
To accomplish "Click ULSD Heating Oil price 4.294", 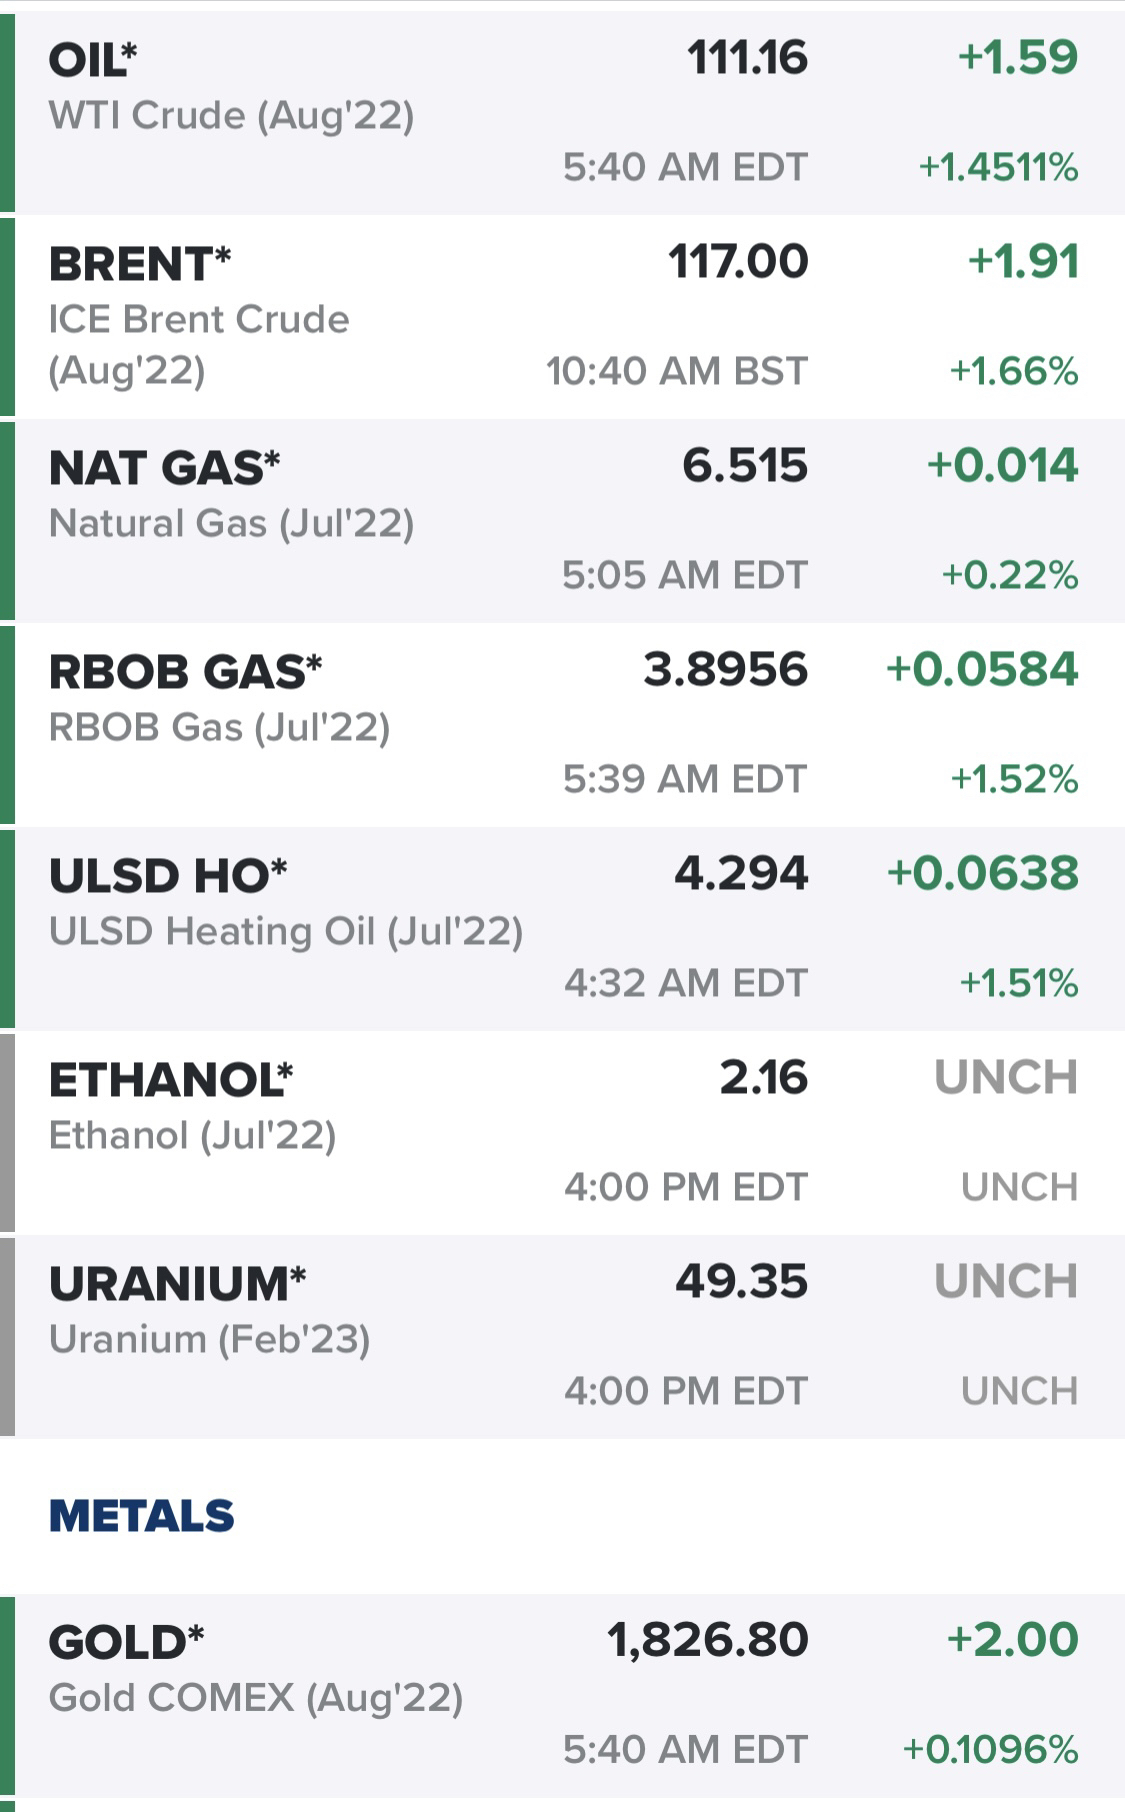I will [741, 874].
